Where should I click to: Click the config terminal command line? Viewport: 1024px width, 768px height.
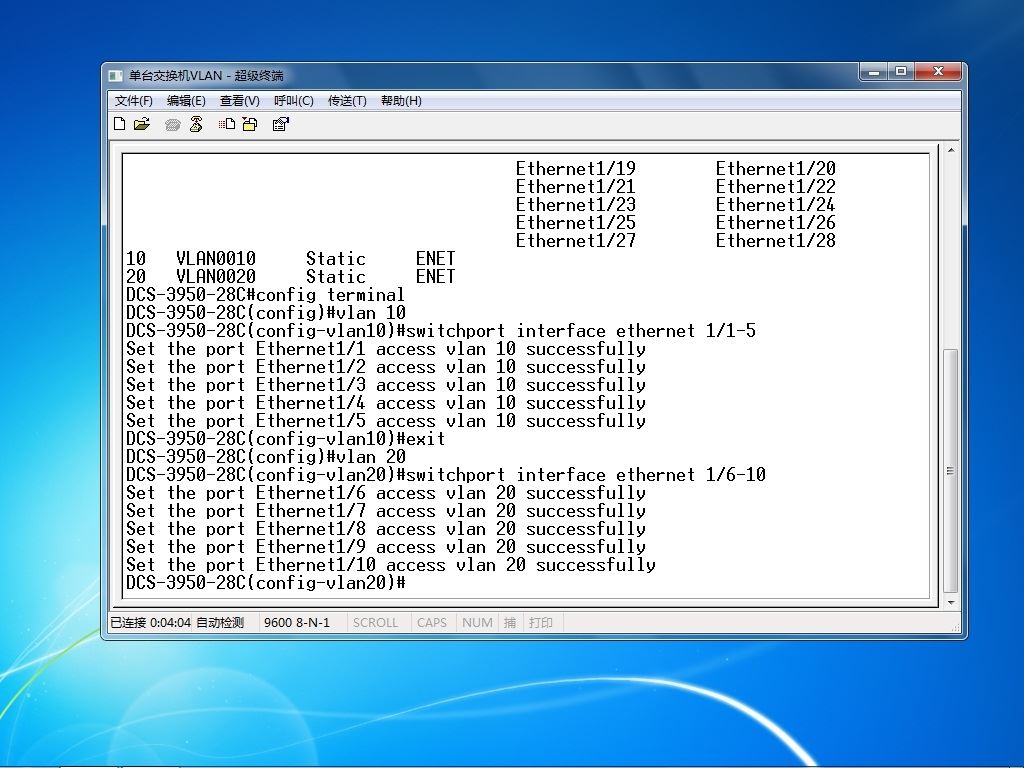pos(265,295)
